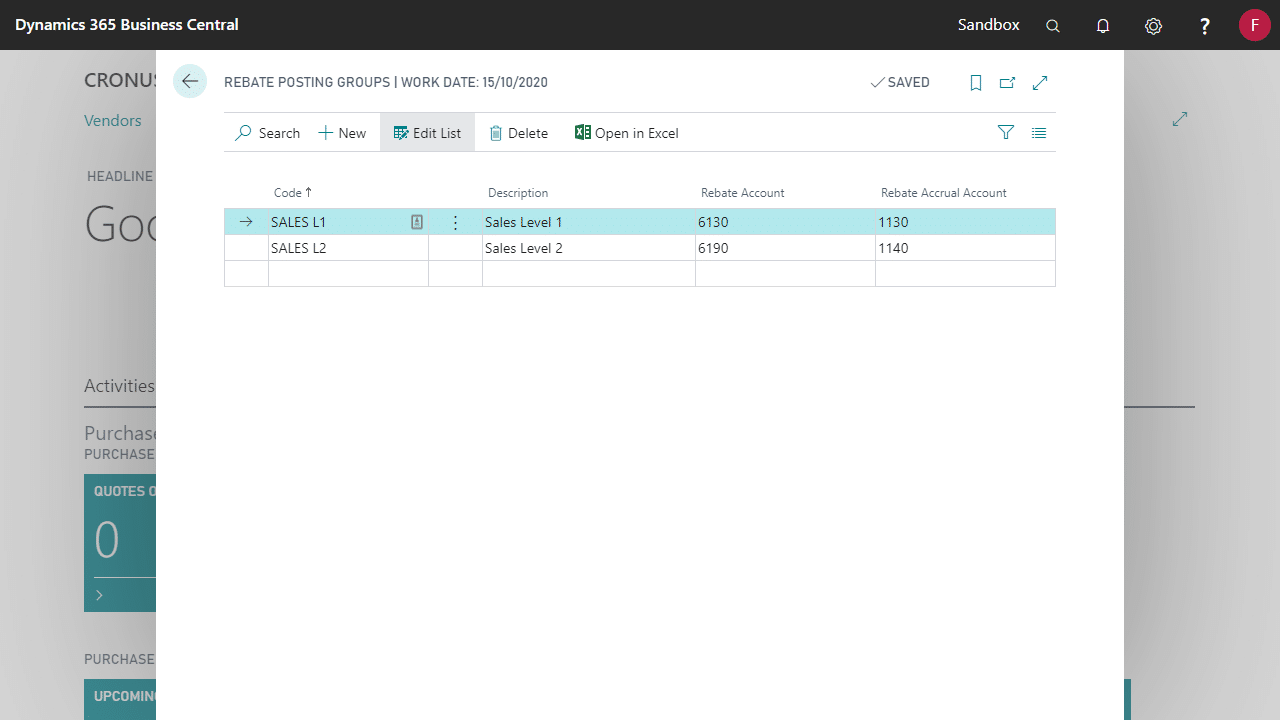Open the notifications bell
Screen dimensions: 1280x720
tap(1103, 26)
